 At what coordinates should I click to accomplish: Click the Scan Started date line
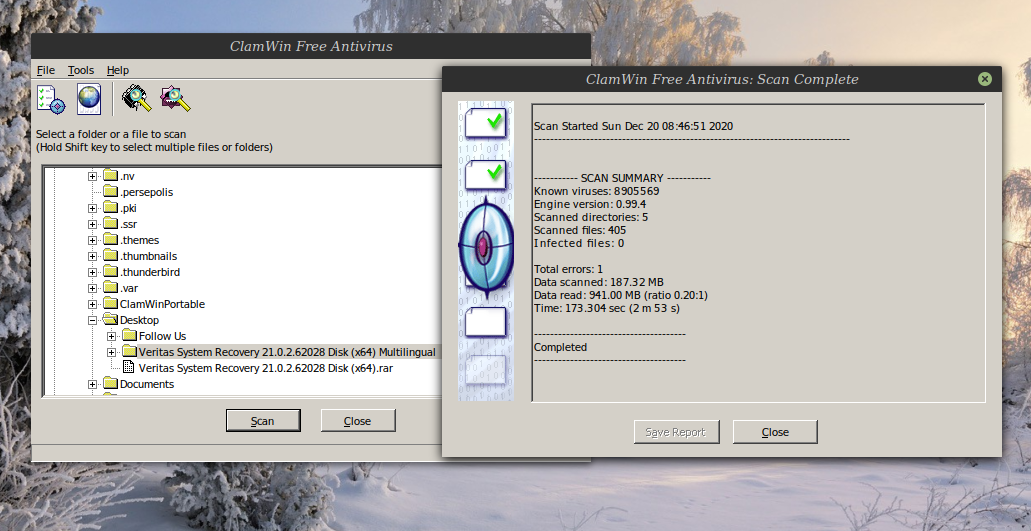coord(633,126)
